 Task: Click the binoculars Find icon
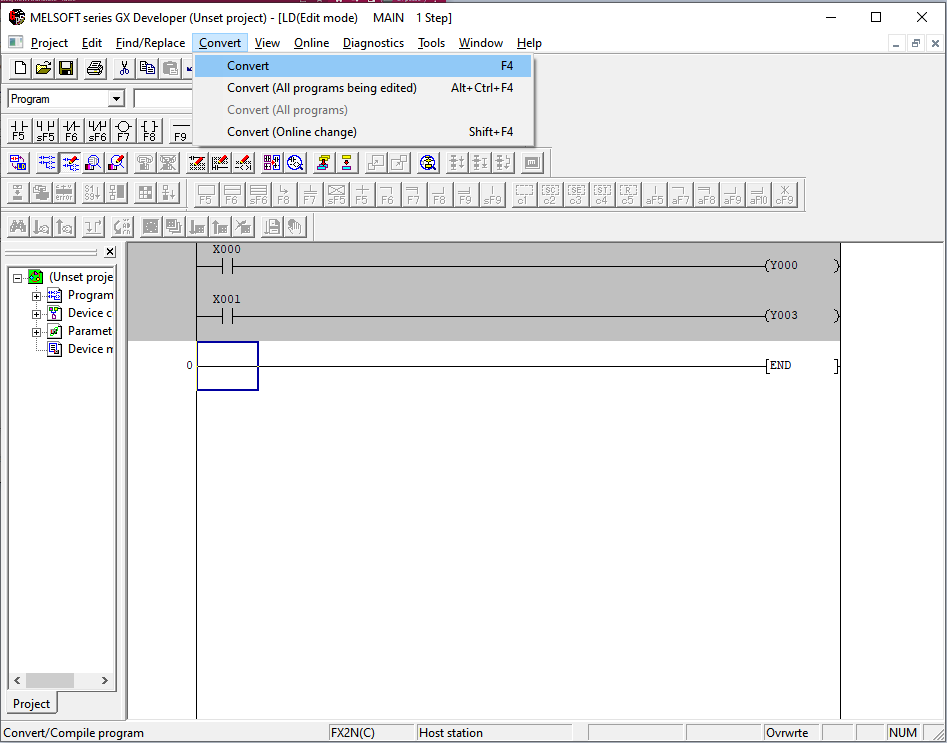[x=18, y=227]
